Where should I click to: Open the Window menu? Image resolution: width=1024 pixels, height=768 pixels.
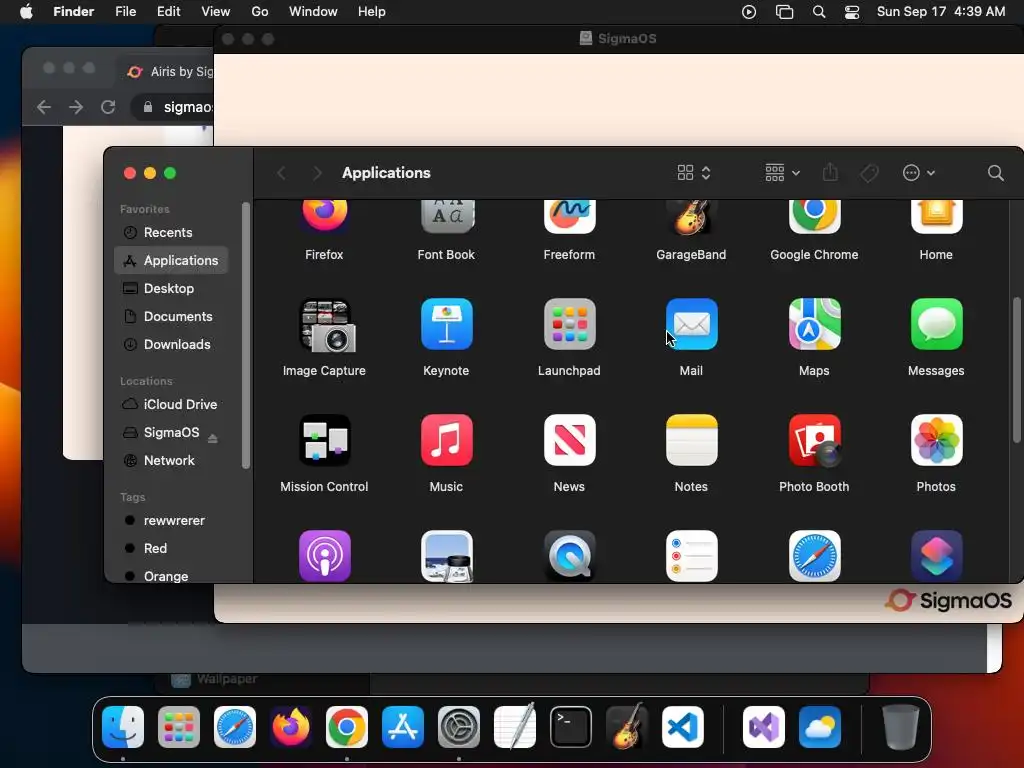point(313,12)
